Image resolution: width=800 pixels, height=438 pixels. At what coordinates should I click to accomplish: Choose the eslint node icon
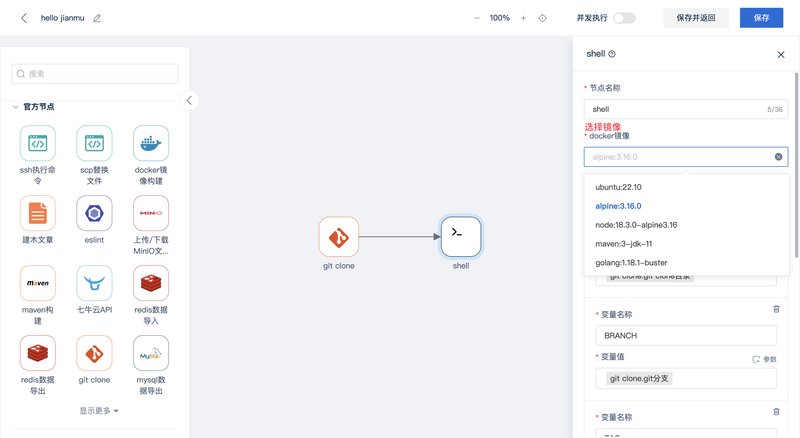(x=94, y=213)
